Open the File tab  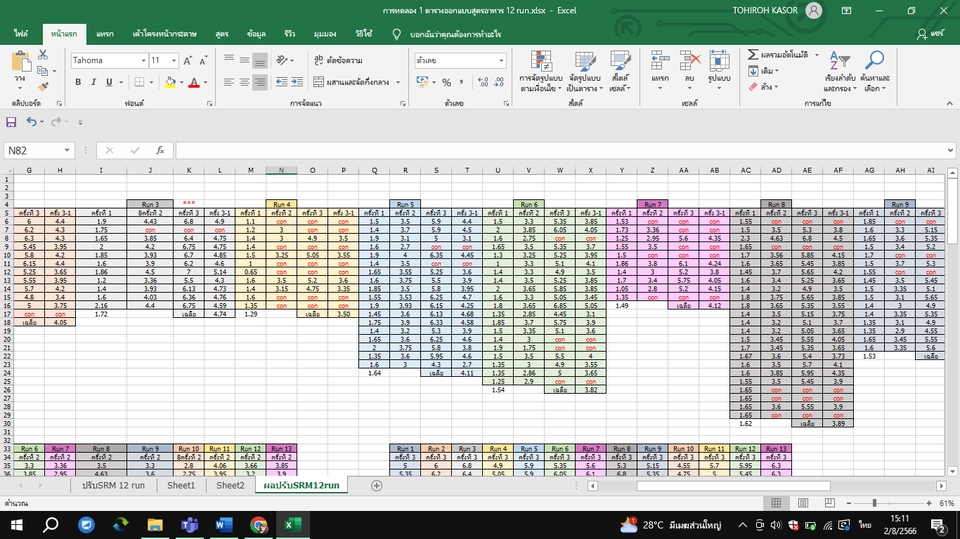click(x=21, y=34)
